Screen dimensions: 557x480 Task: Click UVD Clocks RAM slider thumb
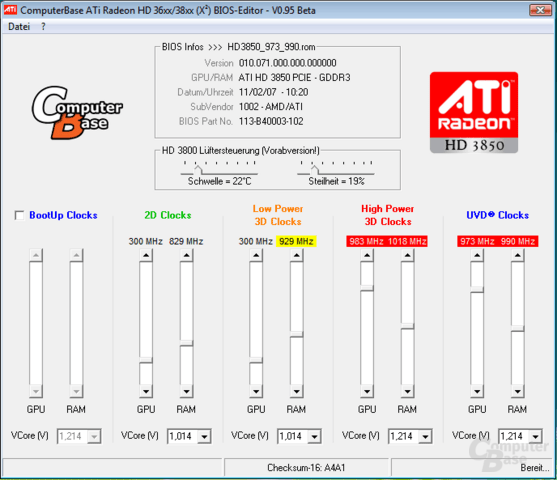(x=518, y=329)
